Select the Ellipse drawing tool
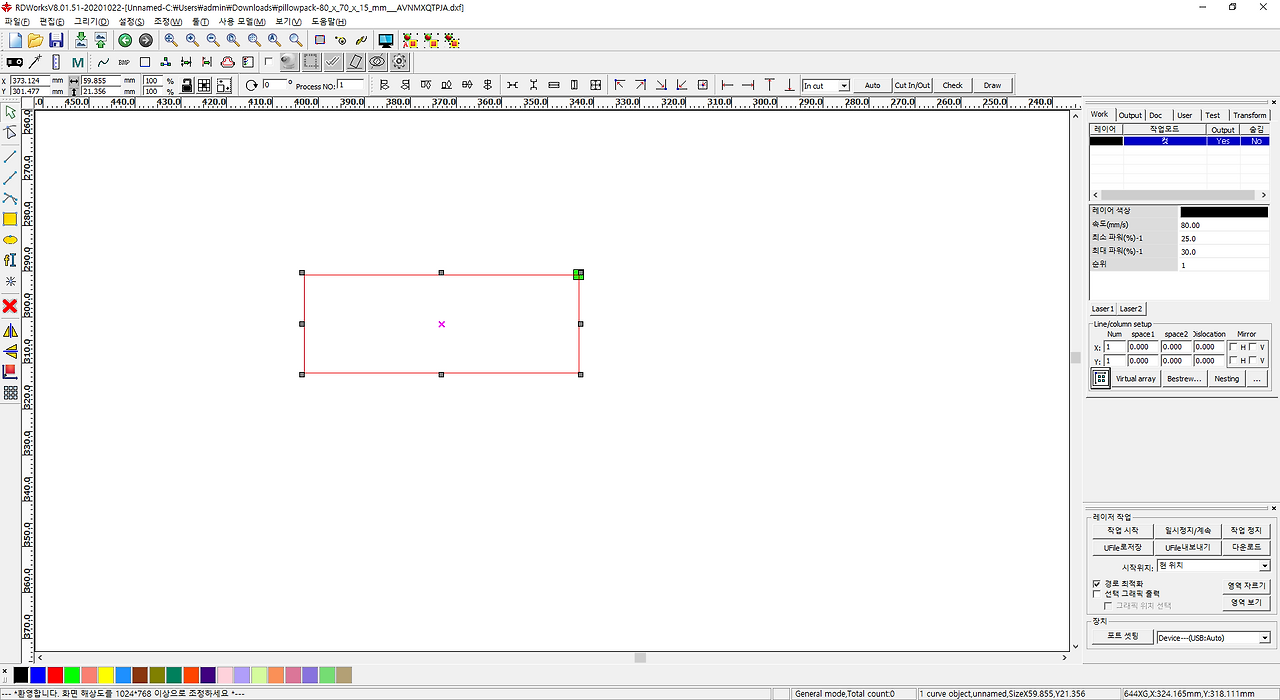The width and height of the screenshot is (1280, 700). coord(10,242)
